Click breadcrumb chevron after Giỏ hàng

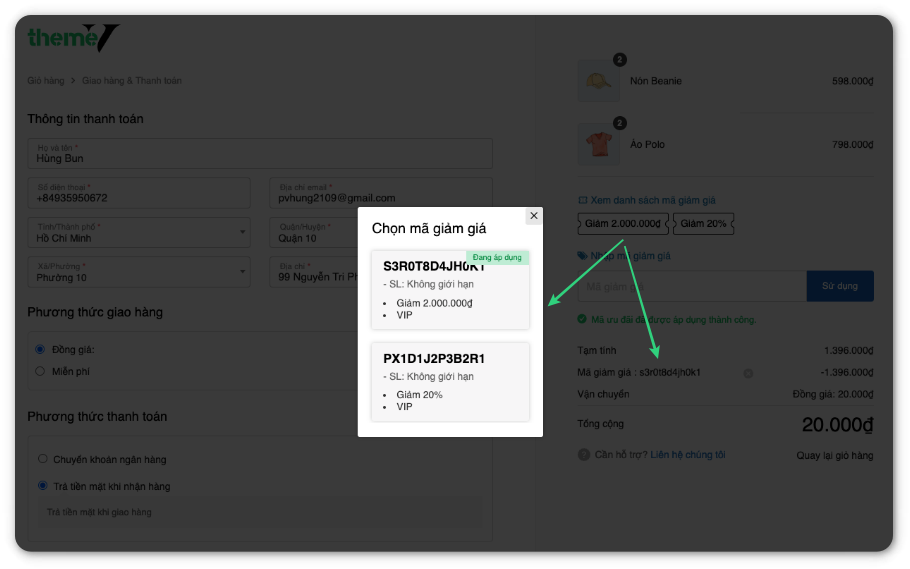(x=73, y=81)
